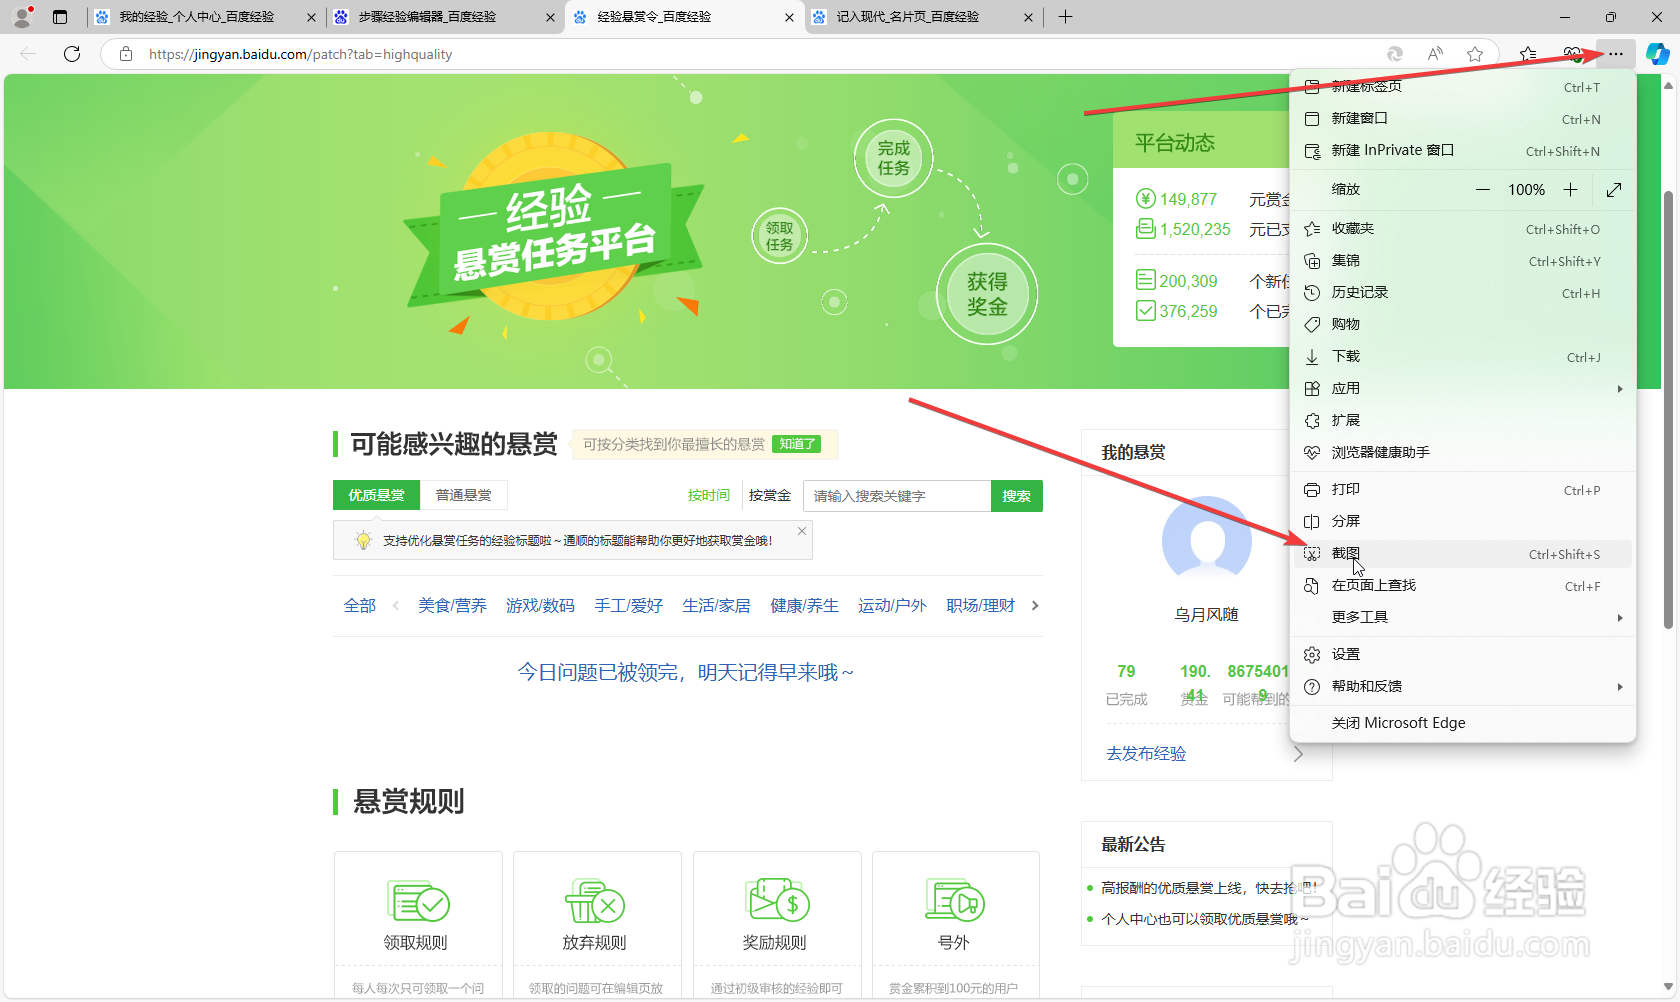The height and width of the screenshot is (1002, 1680).
Task: Select 新建窗口 menu entry
Action: point(1463,119)
